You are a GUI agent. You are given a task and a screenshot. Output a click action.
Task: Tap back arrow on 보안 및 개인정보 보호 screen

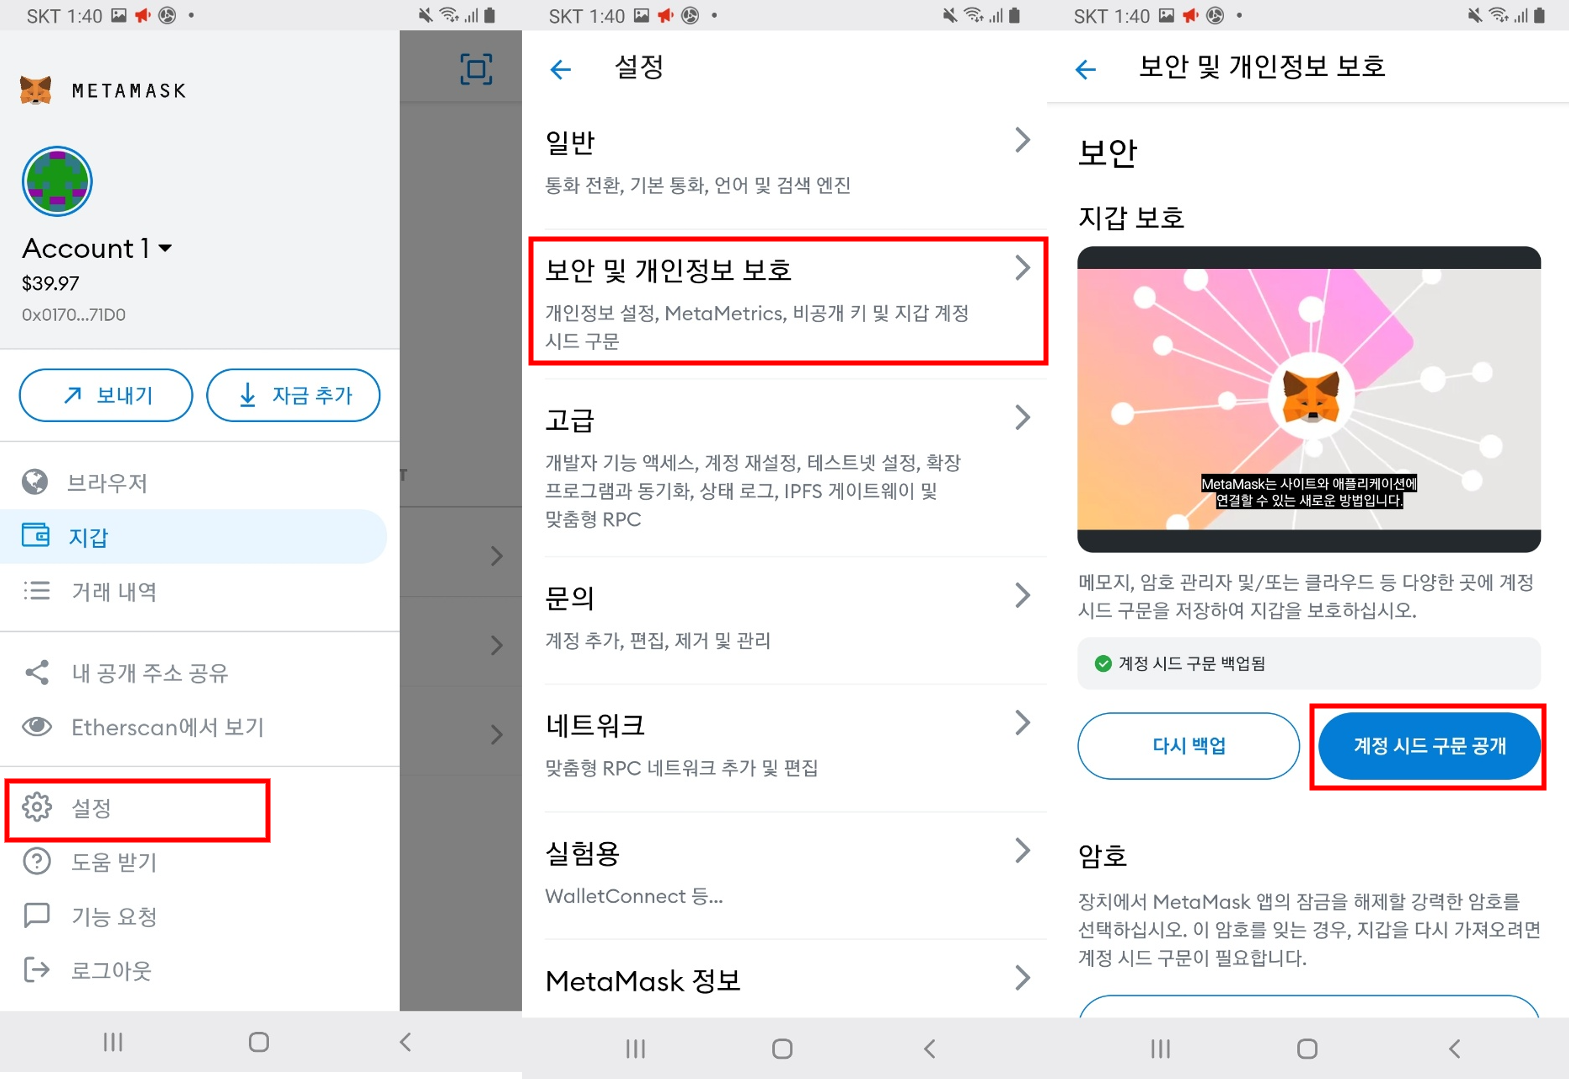point(1086,69)
